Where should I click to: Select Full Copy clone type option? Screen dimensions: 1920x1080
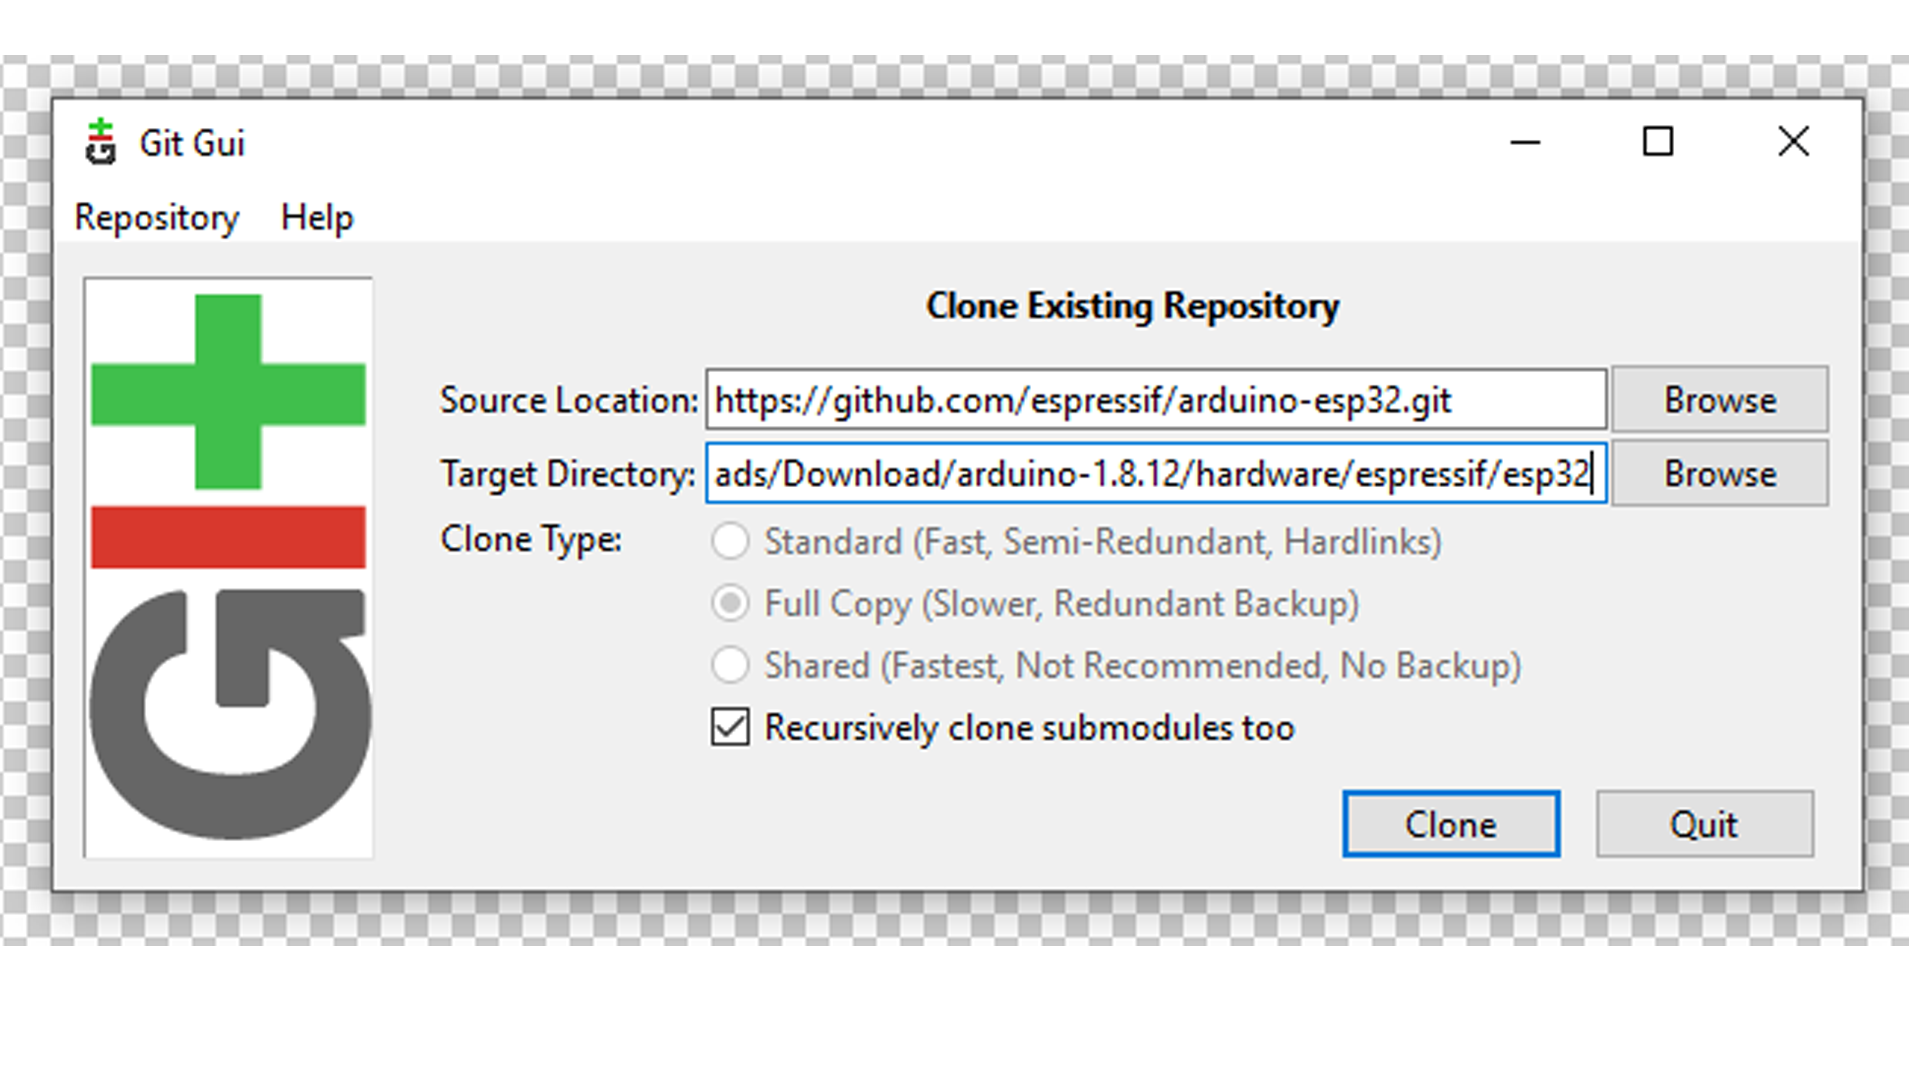(730, 603)
